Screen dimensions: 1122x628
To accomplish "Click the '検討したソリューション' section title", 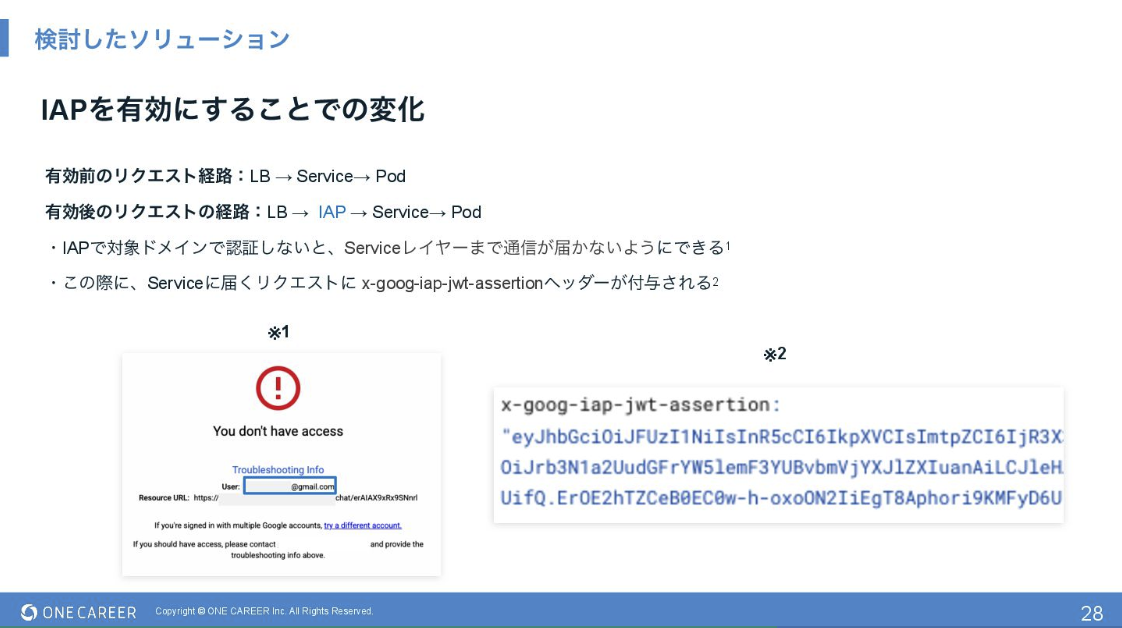I will click(x=162, y=39).
